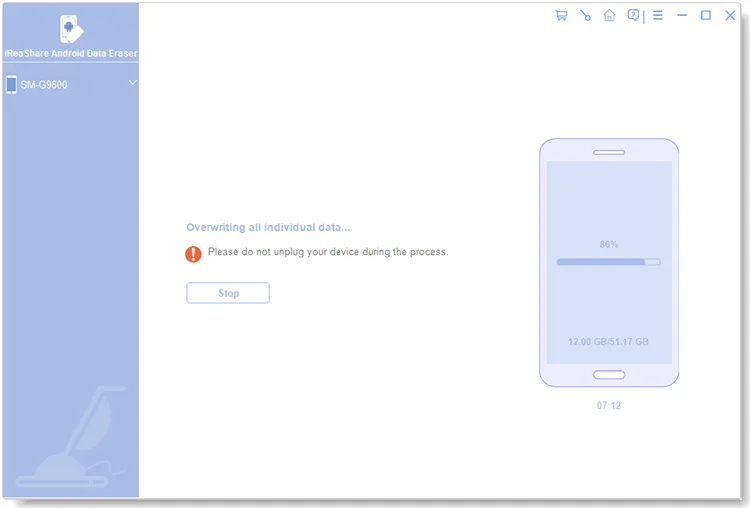The image size is (750, 508).
Task: Click the 'Please do not unplug' warning text
Action: coord(328,252)
